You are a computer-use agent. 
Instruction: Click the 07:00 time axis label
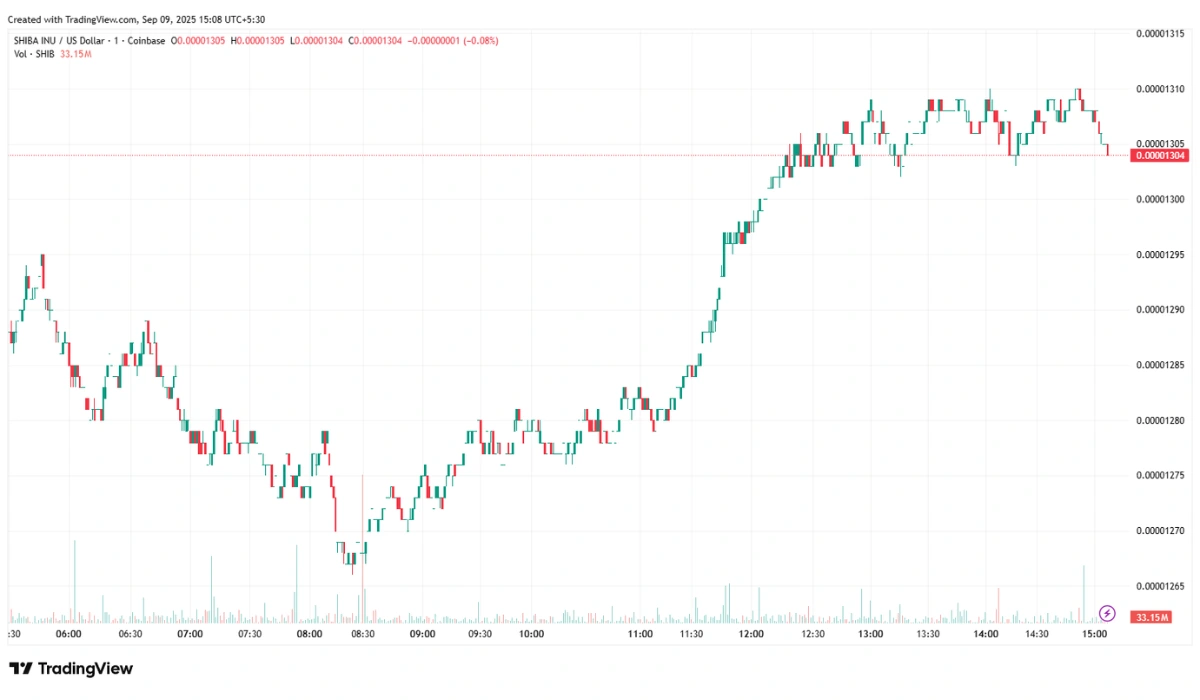click(x=190, y=634)
